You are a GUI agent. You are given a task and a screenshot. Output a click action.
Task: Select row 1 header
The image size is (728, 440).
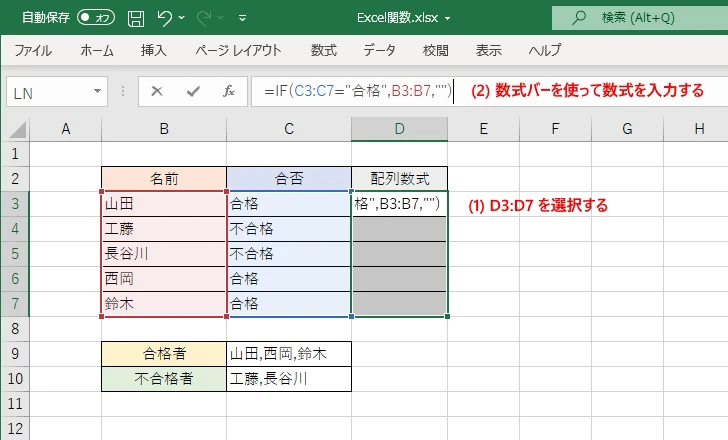pyautogui.click(x=15, y=154)
